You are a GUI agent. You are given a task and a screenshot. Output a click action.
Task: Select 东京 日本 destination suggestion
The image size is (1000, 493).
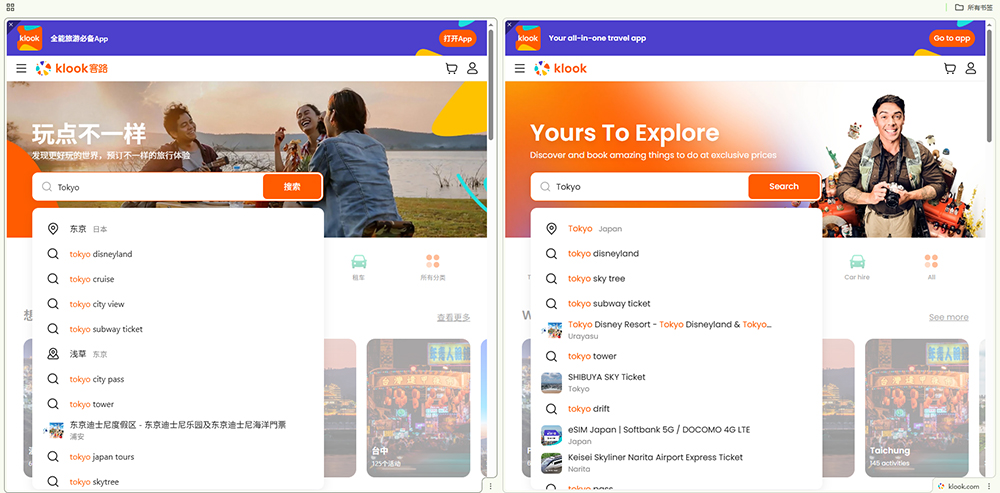[178, 228]
